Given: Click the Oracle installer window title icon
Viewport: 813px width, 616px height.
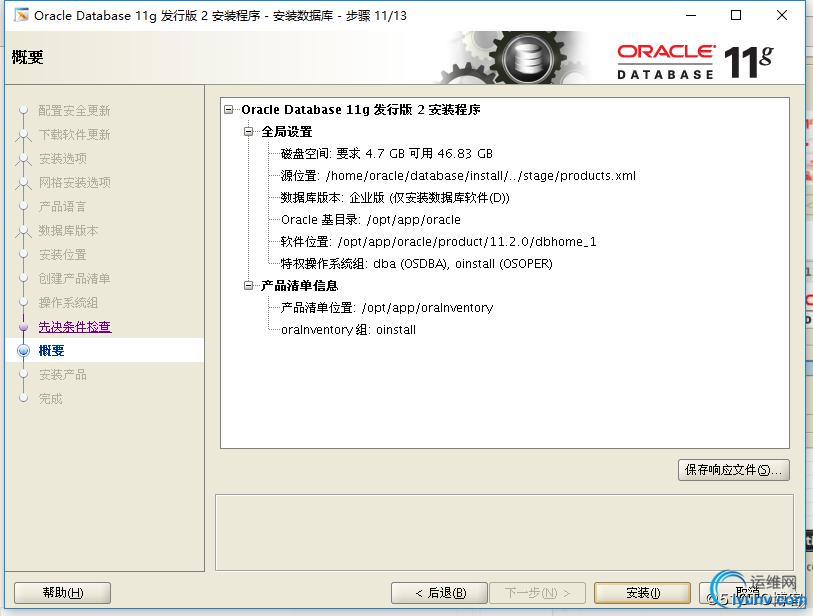Looking at the screenshot, I should (x=21, y=16).
